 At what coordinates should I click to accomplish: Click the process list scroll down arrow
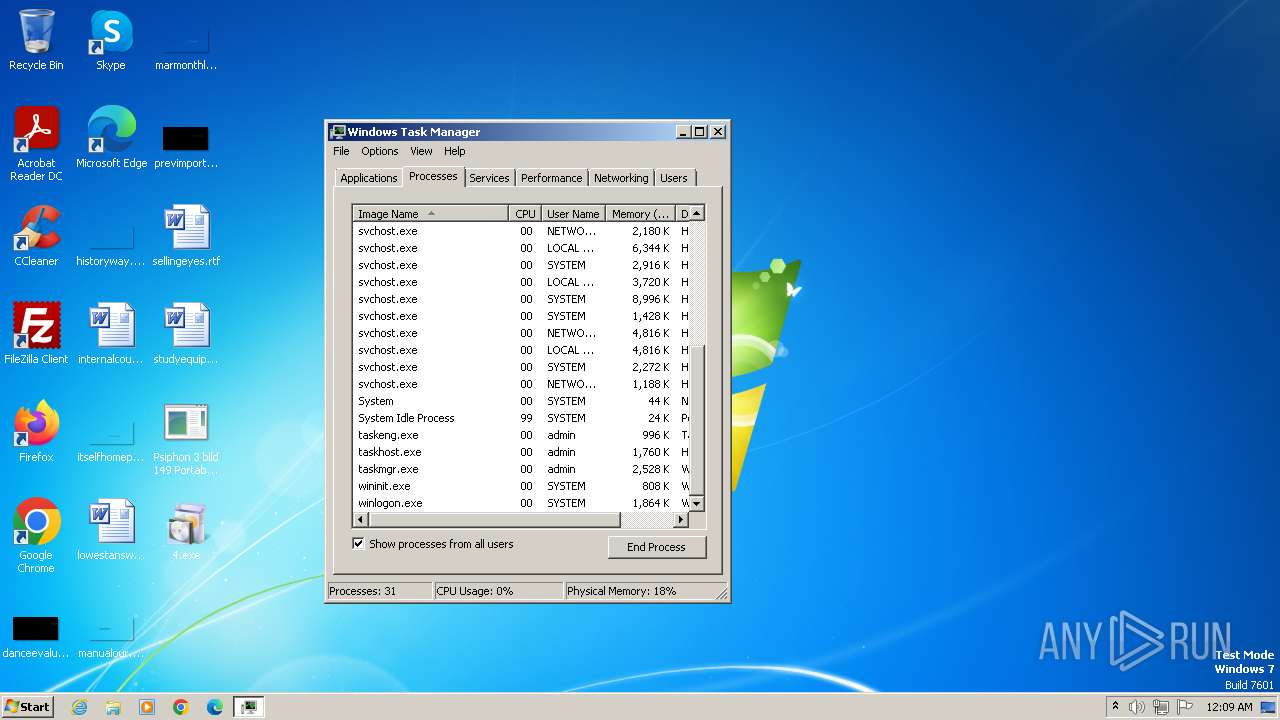point(697,503)
